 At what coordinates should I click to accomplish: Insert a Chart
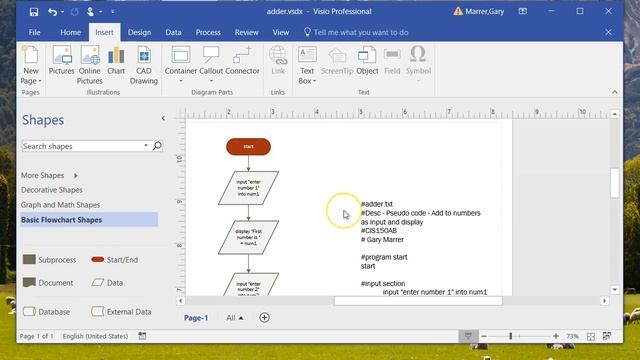(116, 60)
